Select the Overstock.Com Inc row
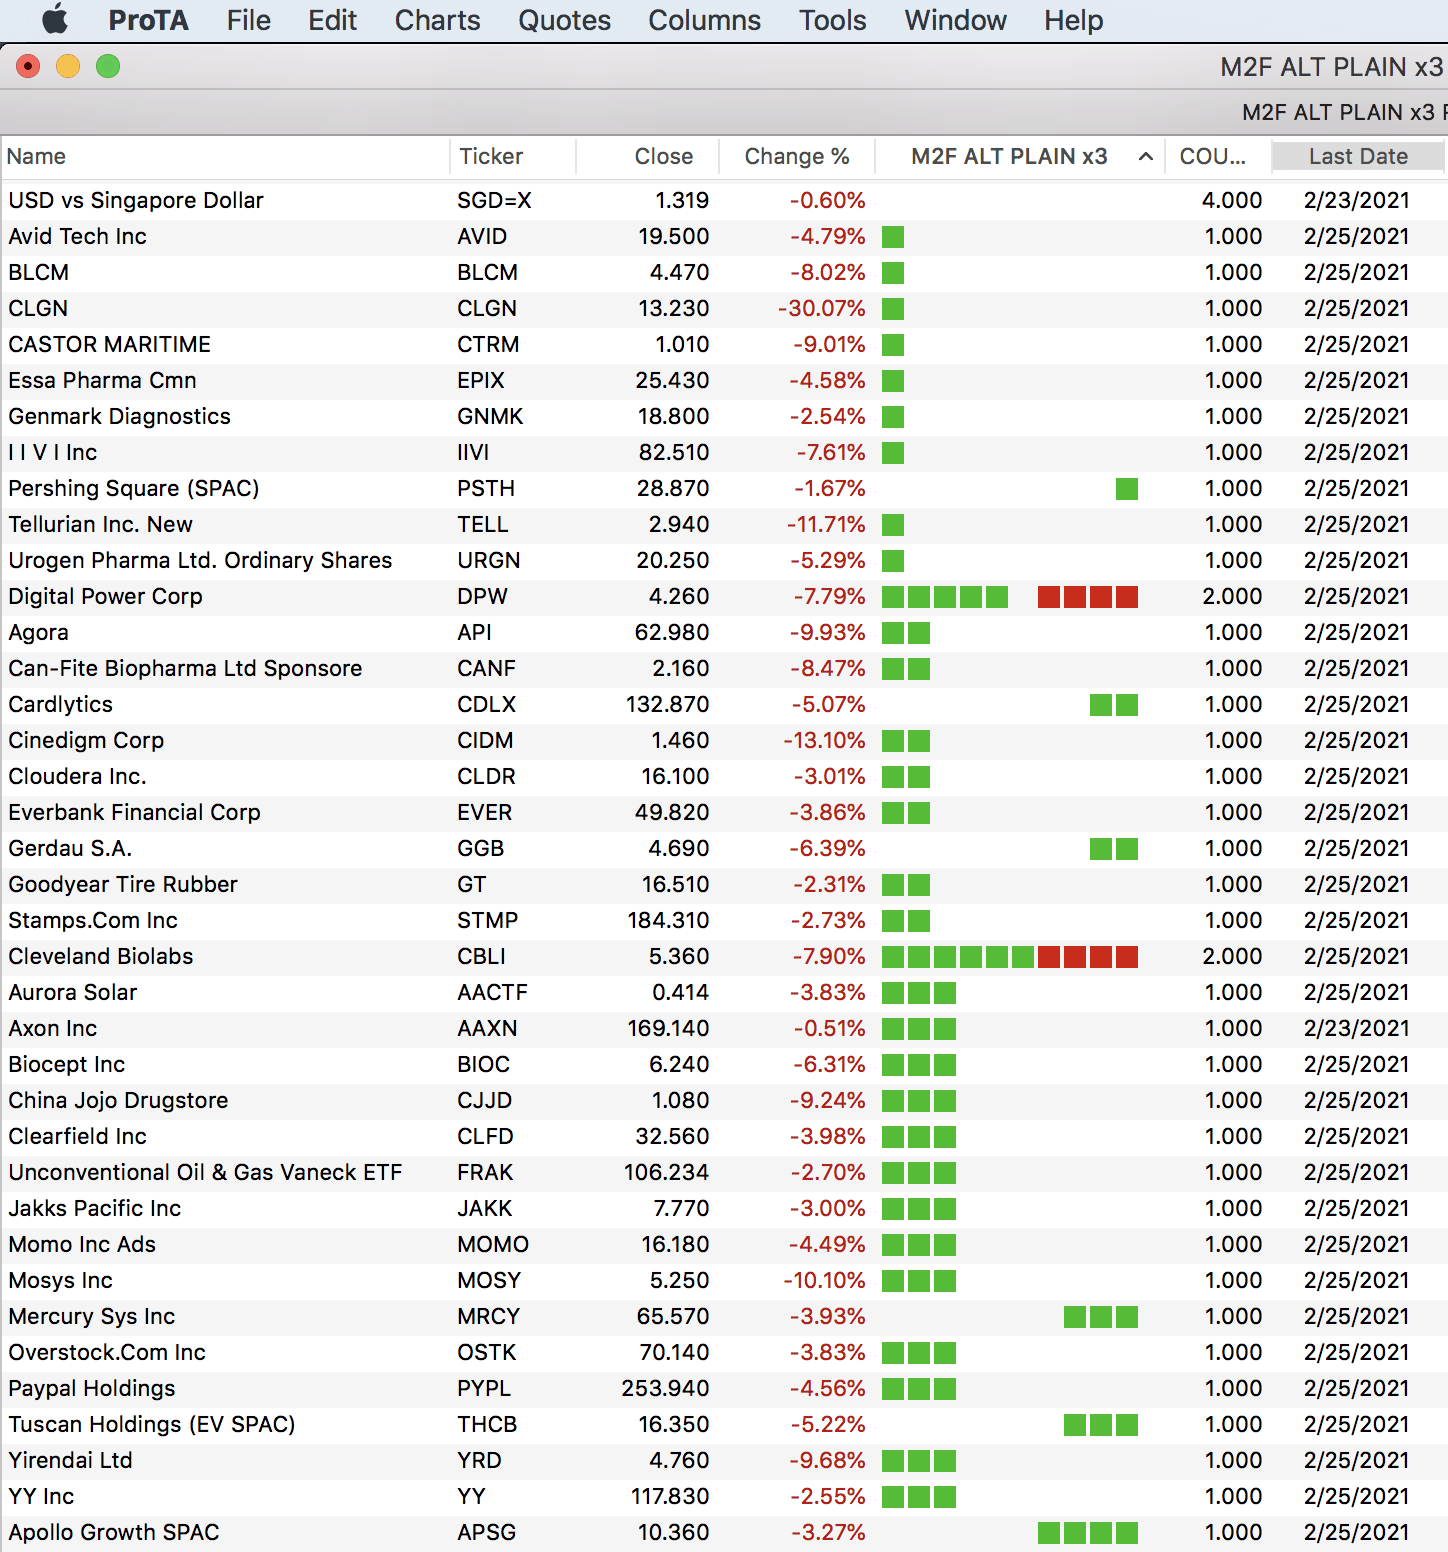This screenshot has height=1552, width=1448. (724, 1353)
